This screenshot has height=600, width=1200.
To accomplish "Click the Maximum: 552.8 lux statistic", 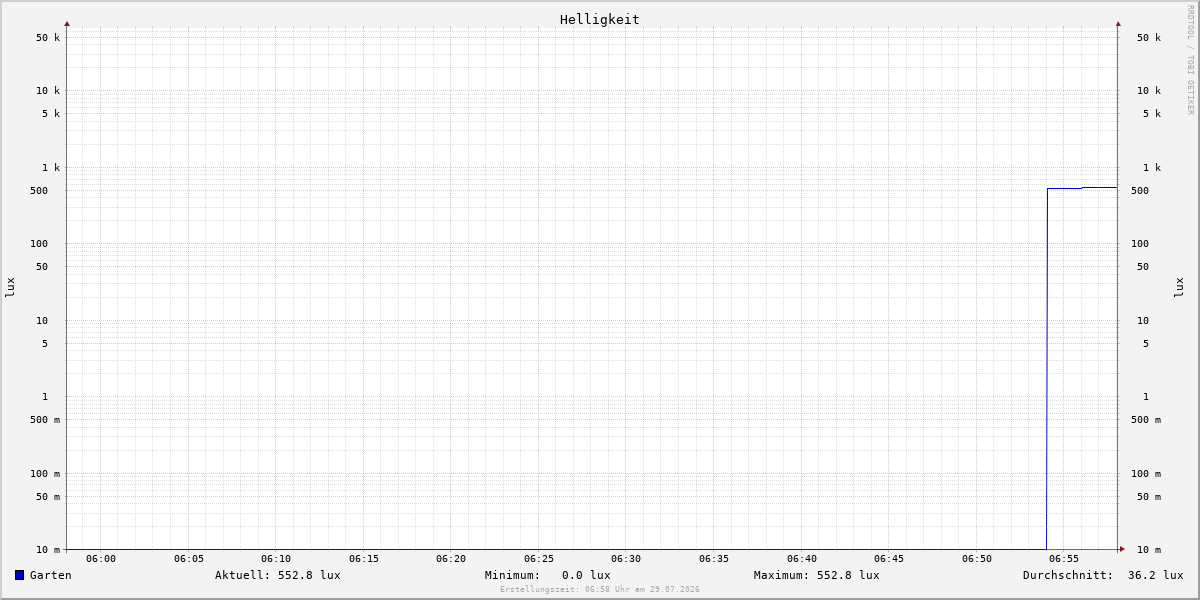I will pyautogui.click(x=817, y=575).
